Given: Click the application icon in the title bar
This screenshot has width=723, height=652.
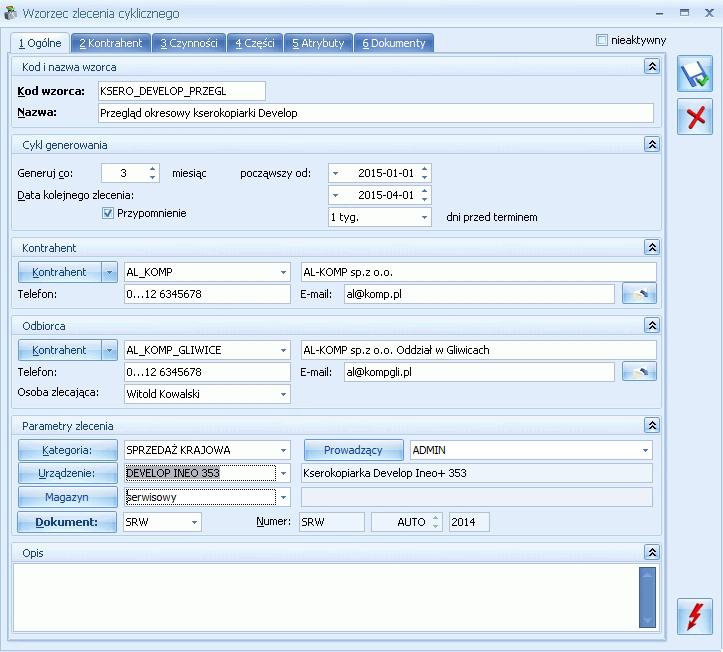Looking at the screenshot, I should (10, 13).
